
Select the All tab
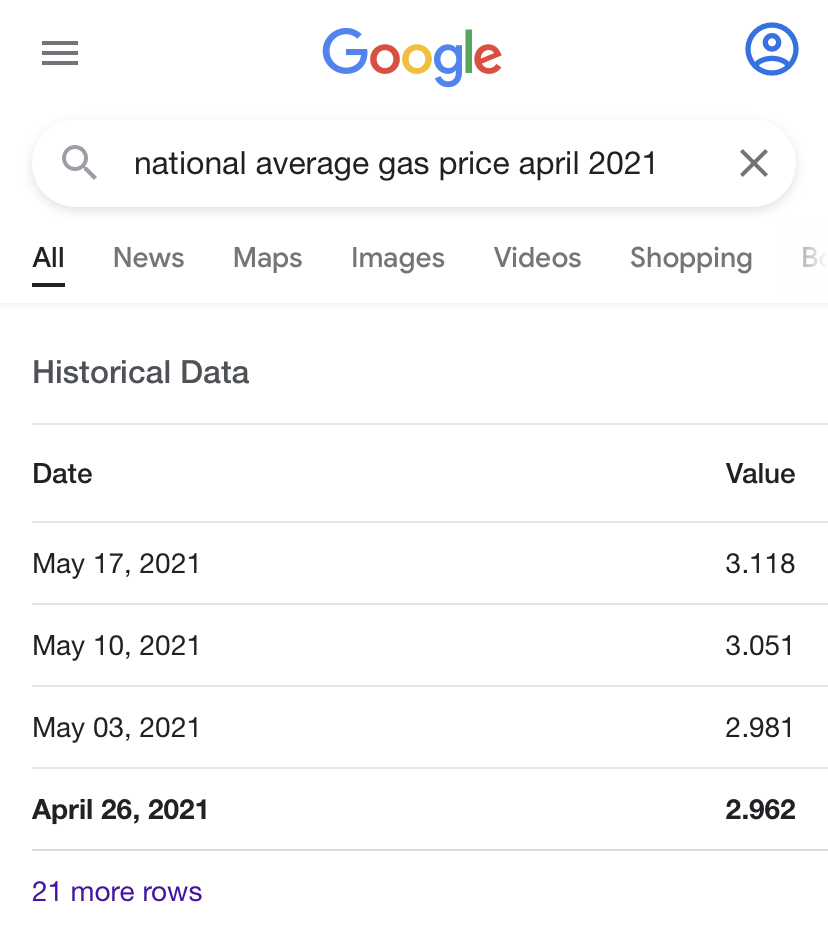pyautogui.click(x=48, y=258)
